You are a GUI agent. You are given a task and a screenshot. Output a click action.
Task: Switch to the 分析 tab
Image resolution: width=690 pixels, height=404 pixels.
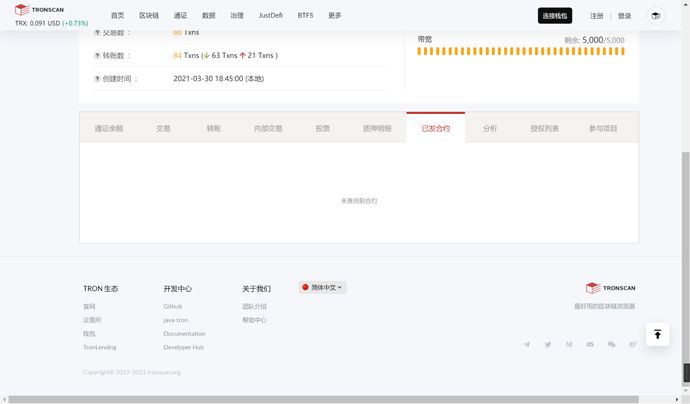(490, 128)
